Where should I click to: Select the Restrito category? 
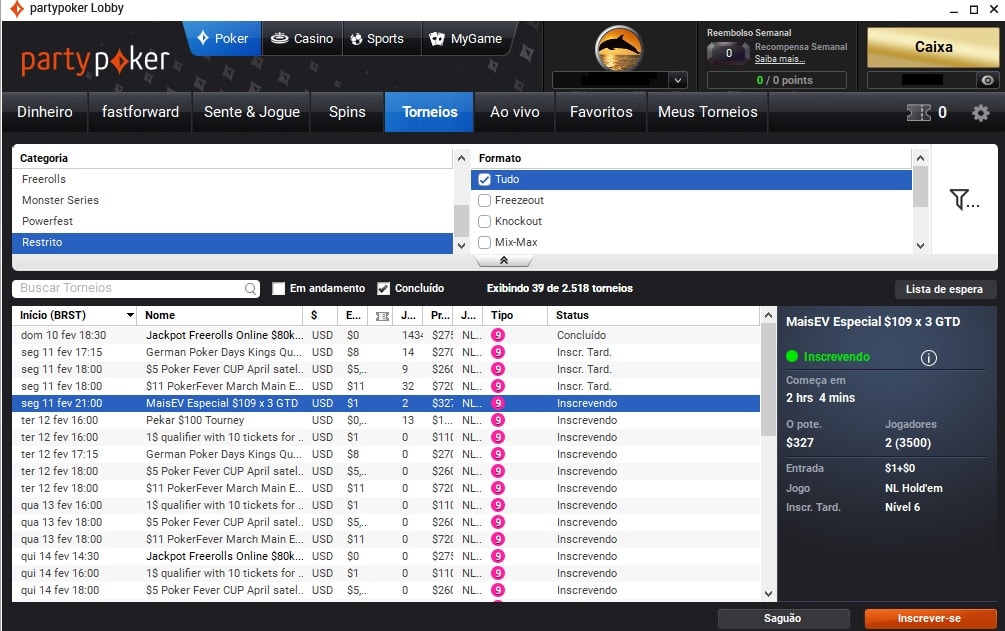point(233,242)
